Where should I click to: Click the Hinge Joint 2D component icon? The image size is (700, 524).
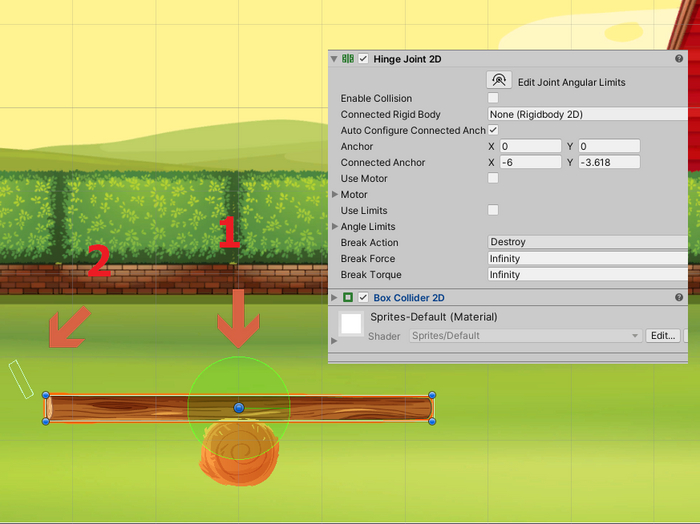click(x=348, y=59)
